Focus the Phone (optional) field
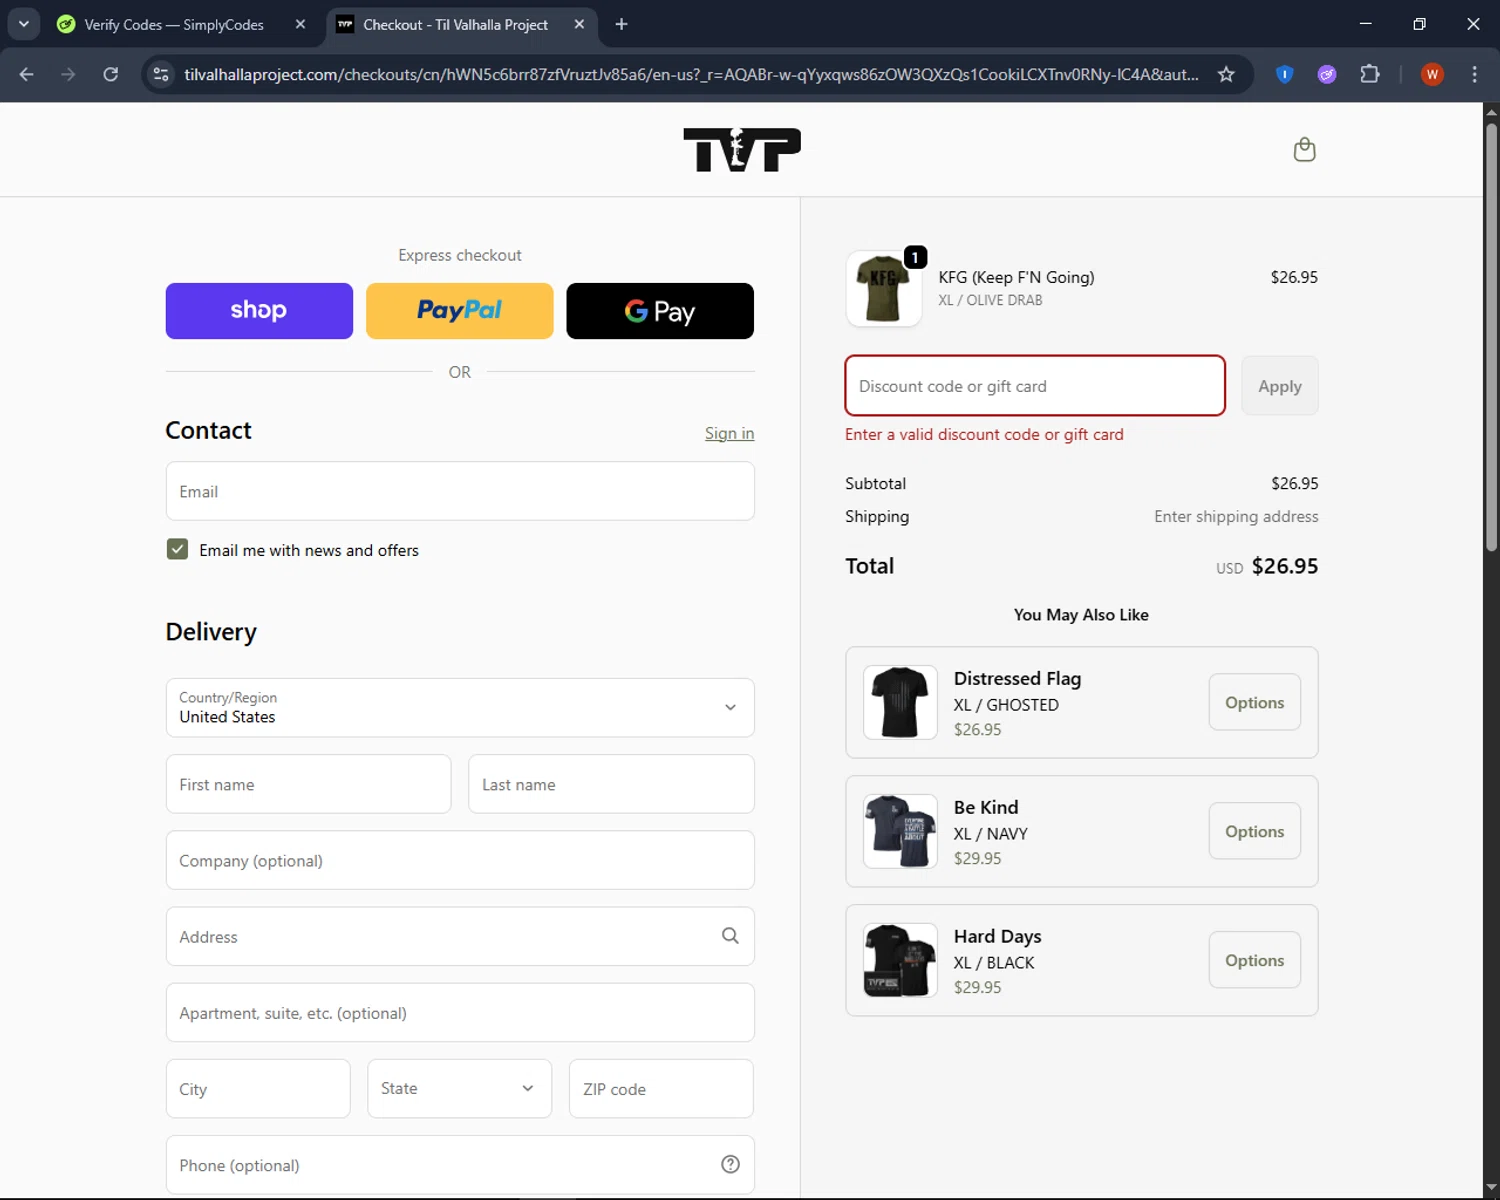This screenshot has width=1500, height=1200. 460,1164
